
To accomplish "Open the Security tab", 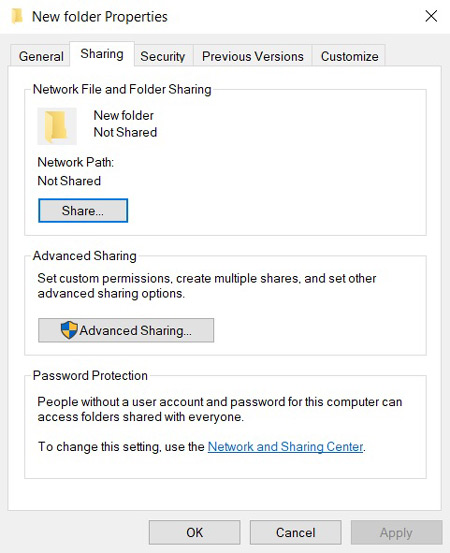I will [x=163, y=56].
